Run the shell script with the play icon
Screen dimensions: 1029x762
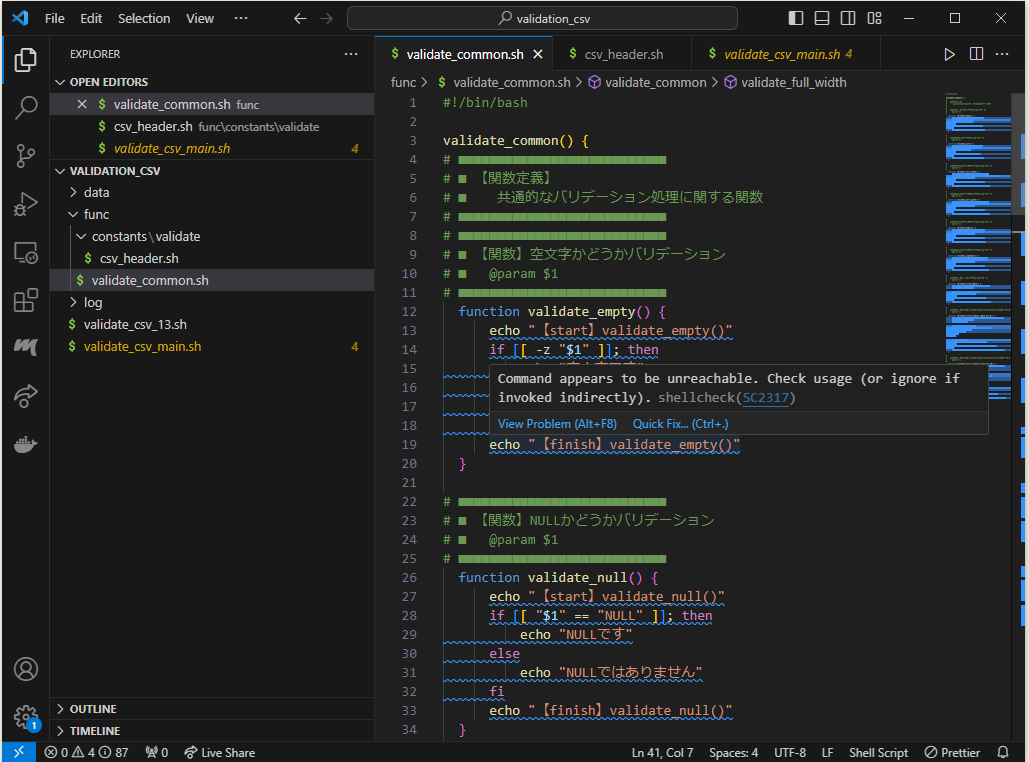click(x=949, y=54)
